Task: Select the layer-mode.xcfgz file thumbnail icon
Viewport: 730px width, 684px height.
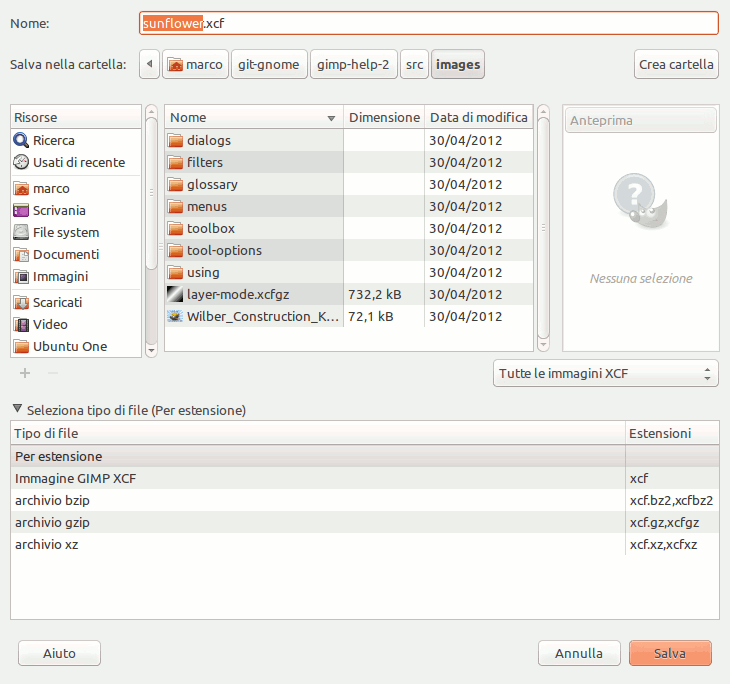Action: (x=175, y=295)
